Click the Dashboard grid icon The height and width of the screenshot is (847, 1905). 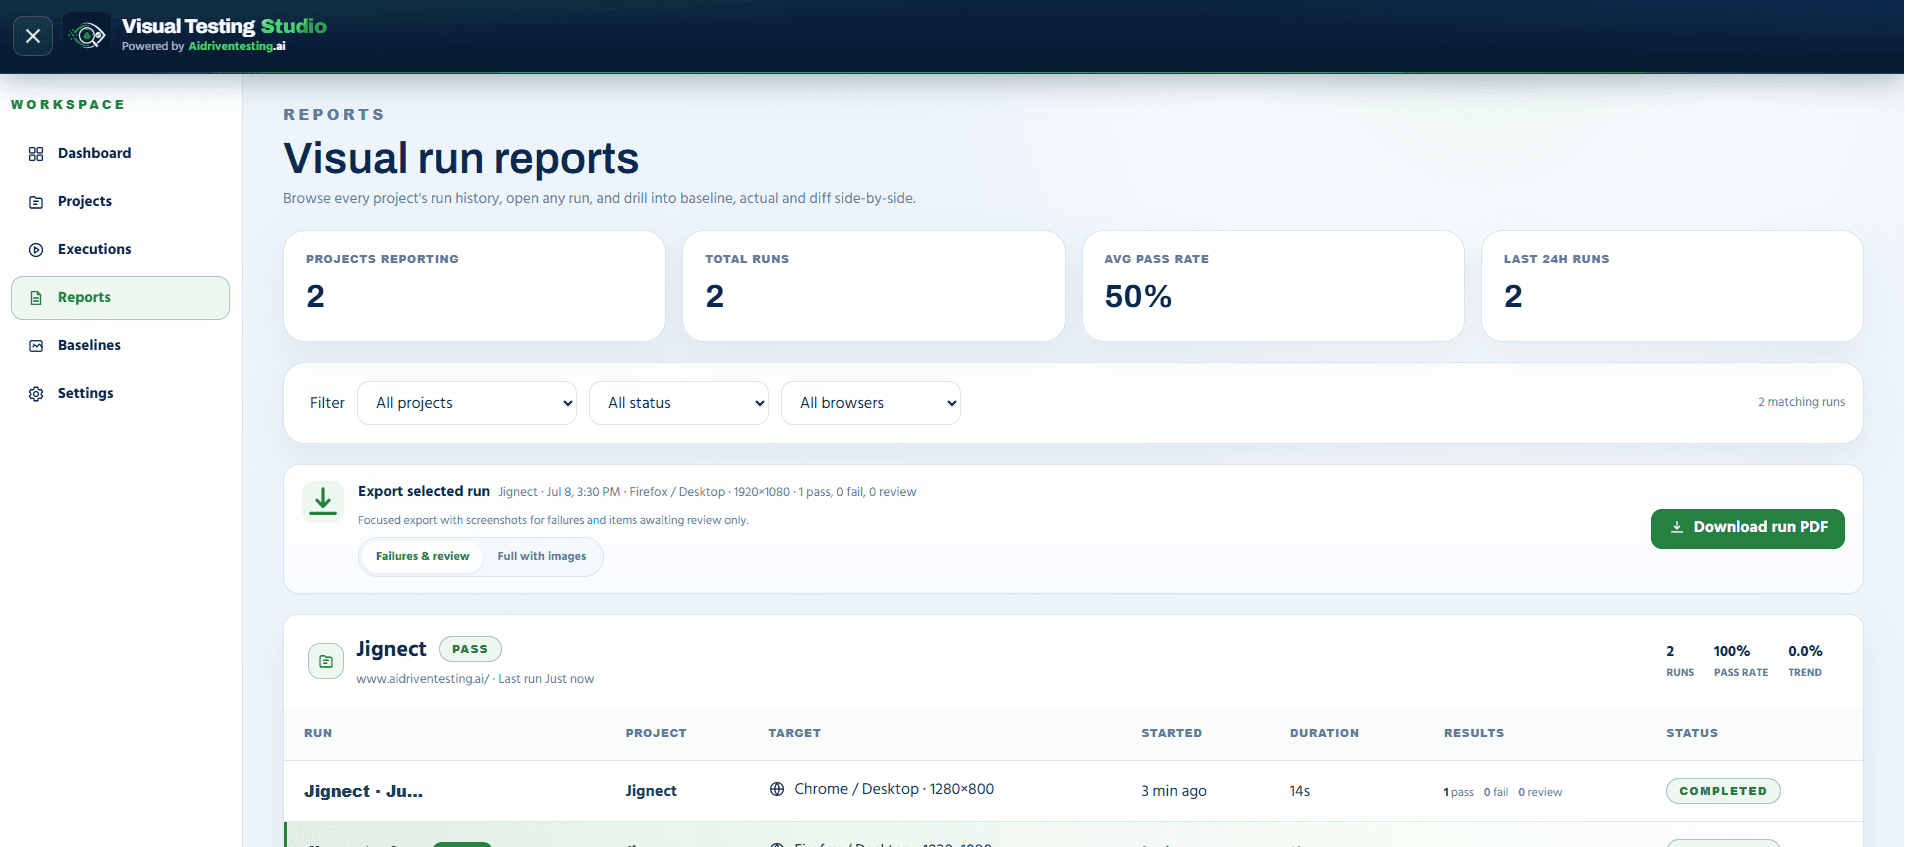click(36, 154)
